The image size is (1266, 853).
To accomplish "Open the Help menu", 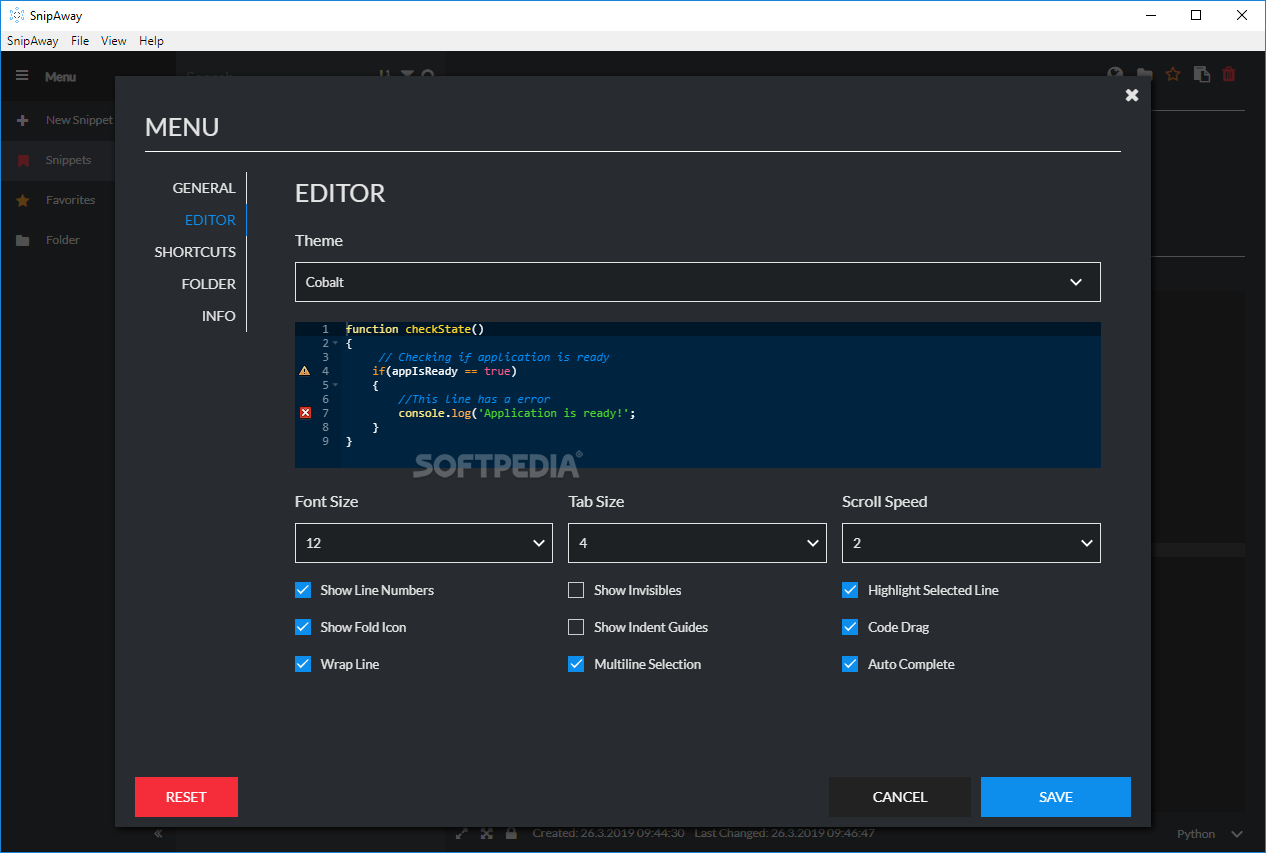I will 151,41.
